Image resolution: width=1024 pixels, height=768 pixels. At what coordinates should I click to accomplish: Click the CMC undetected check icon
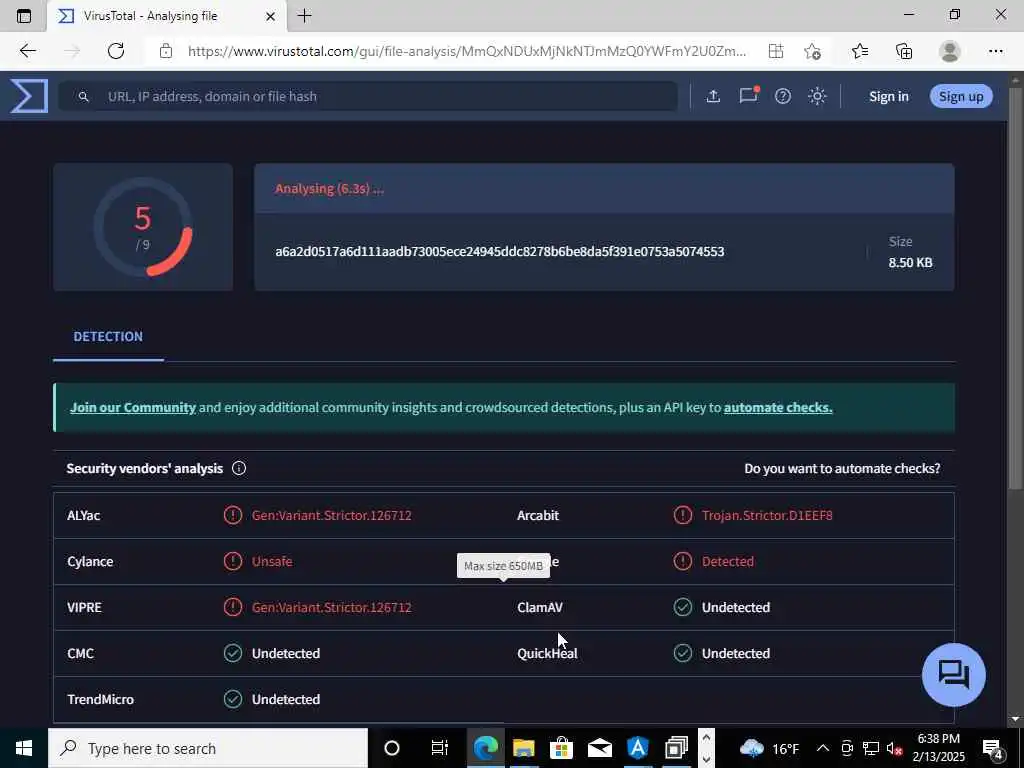point(232,653)
